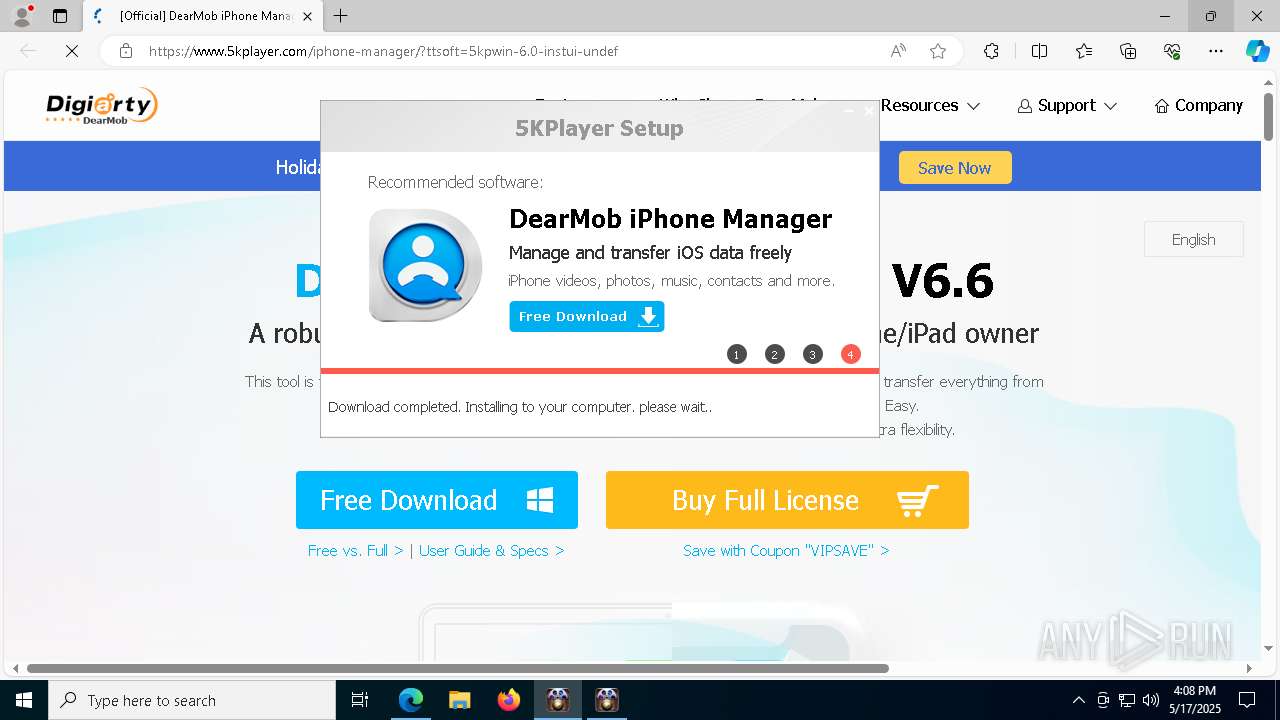
Task: Open the Favorites list icon
Action: (x=1084, y=51)
